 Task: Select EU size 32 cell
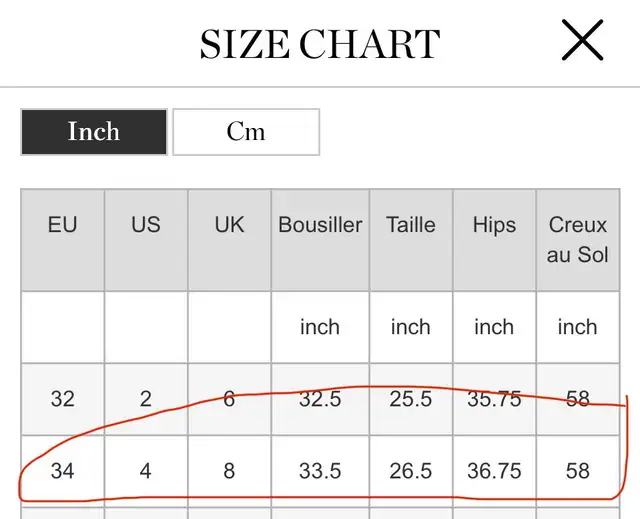62,399
